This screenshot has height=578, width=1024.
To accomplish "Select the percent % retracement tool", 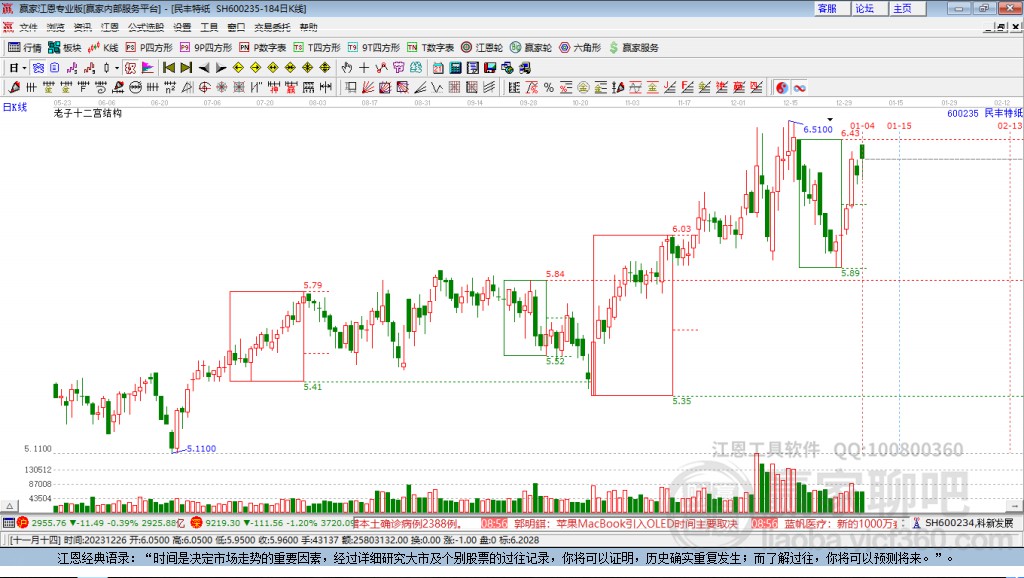I will tap(549, 87).
